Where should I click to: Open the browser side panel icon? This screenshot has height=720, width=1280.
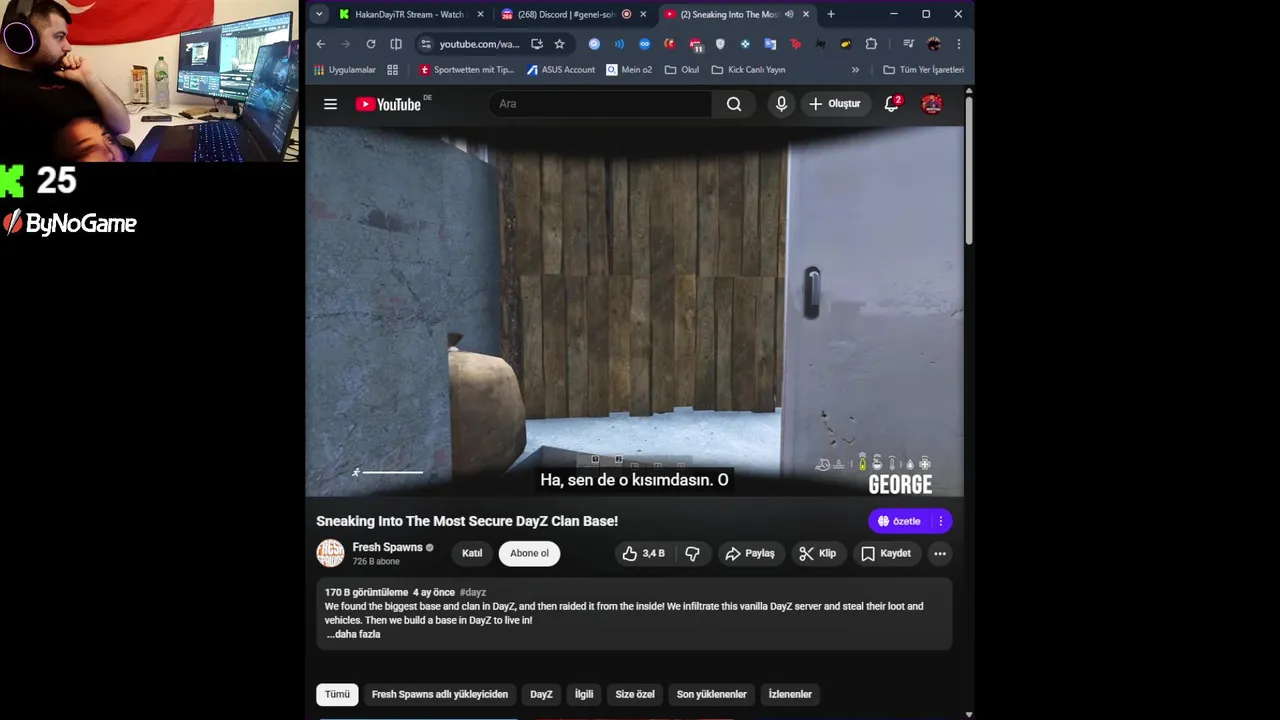[x=396, y=44]
